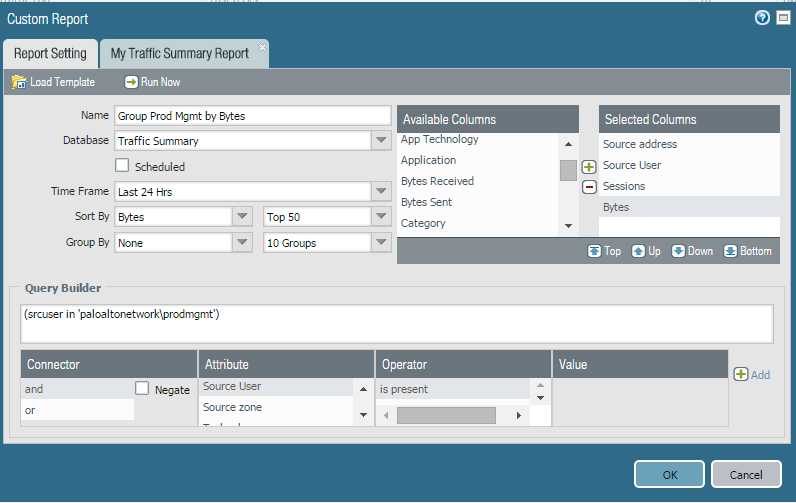Click the Operator list horizontal scrollbar
Image resolution: width=796 pixels, height=503 pixels.
[x=446, y=414]
